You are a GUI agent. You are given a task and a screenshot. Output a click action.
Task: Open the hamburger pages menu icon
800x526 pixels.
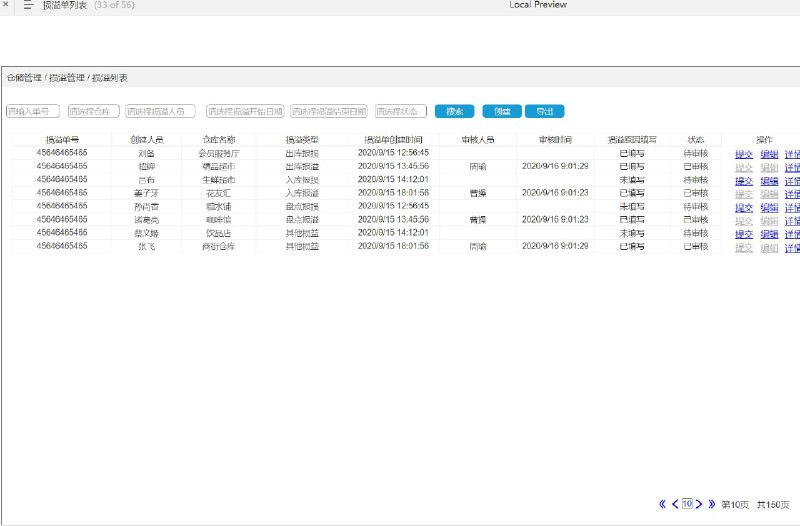tap(29, 5)
